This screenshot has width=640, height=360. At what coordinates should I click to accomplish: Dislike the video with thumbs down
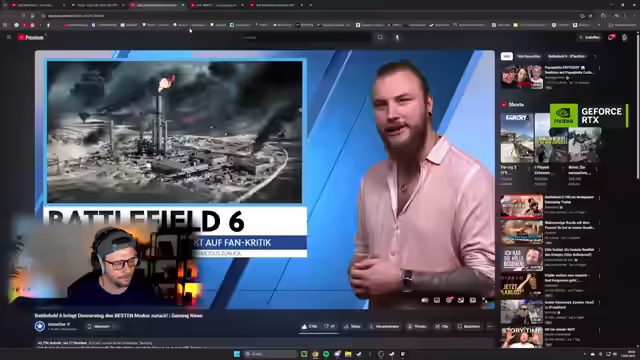click(x=329, y=327)
